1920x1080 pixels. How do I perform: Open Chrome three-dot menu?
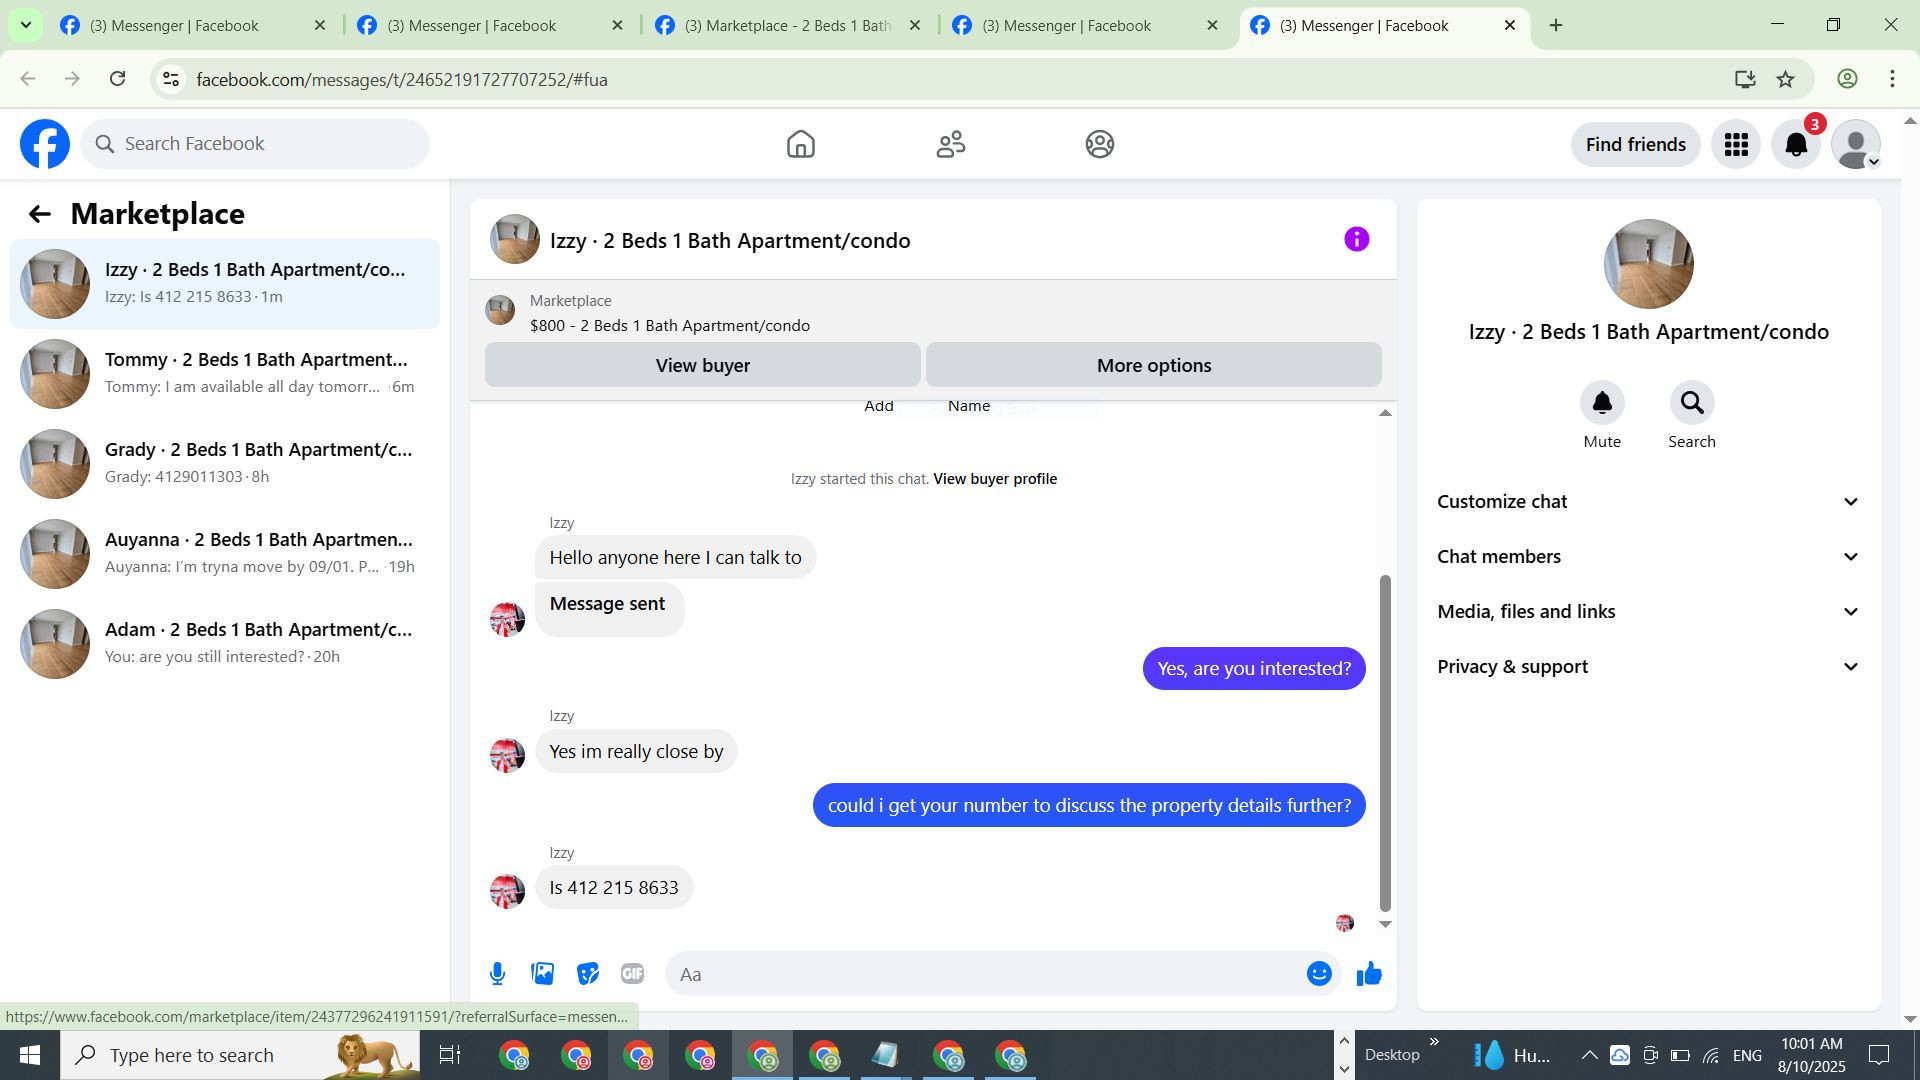pos(1892,79)
